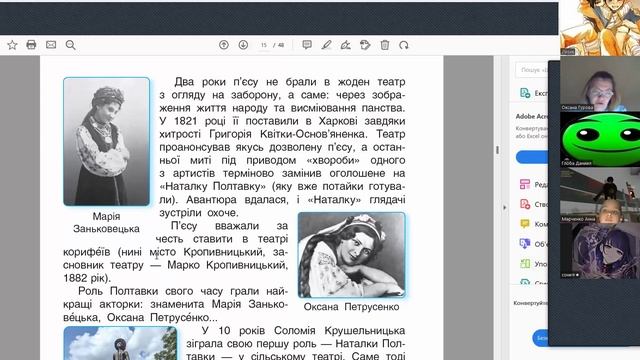The width and height of the screenshot is (640, 360).
Task: Click the words 'Соломія Крушельницька' in the text
Action: tap(340, 330)
